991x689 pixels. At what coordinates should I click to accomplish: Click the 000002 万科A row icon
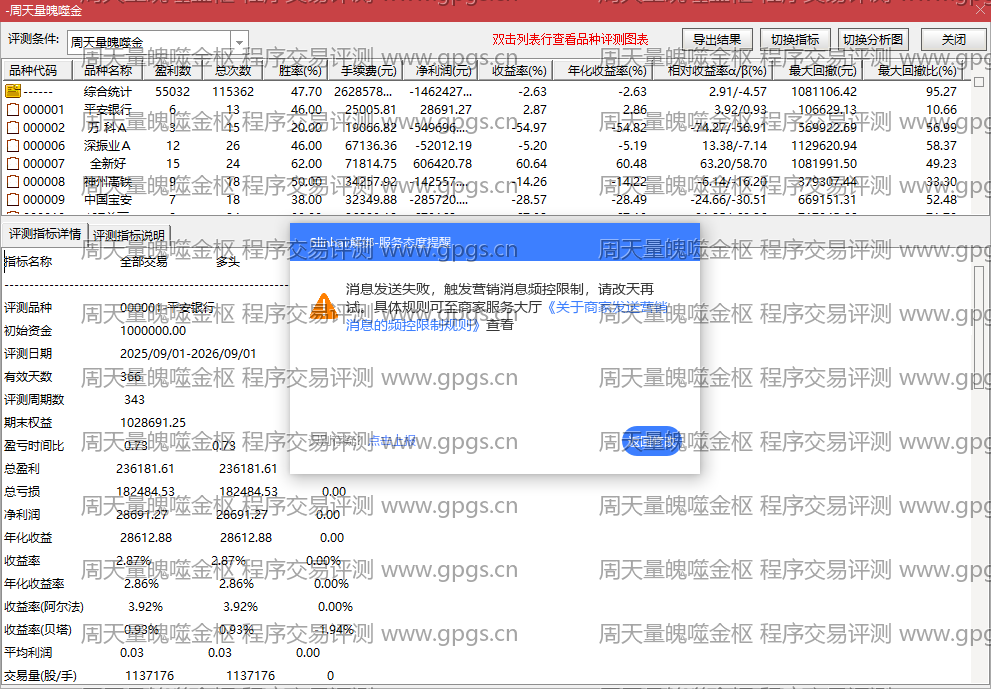13,128
